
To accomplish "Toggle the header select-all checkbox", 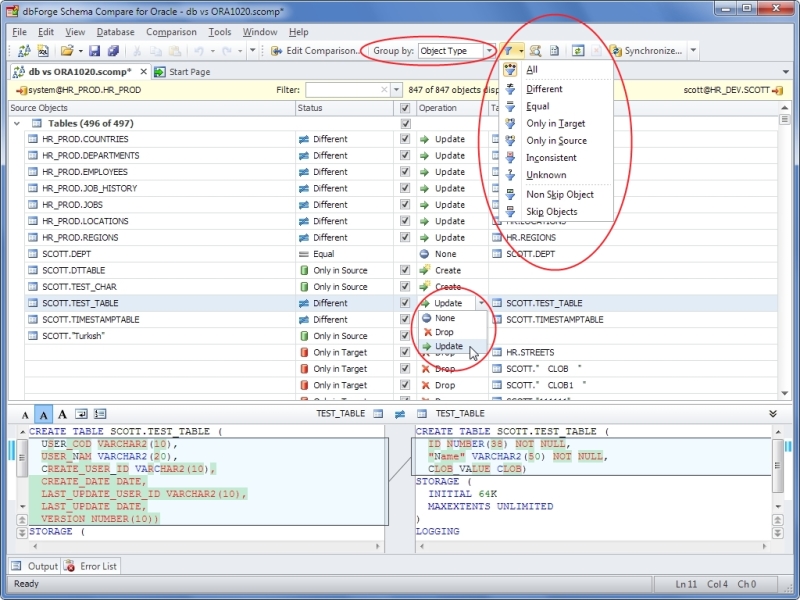I will (x=405, y=108).
